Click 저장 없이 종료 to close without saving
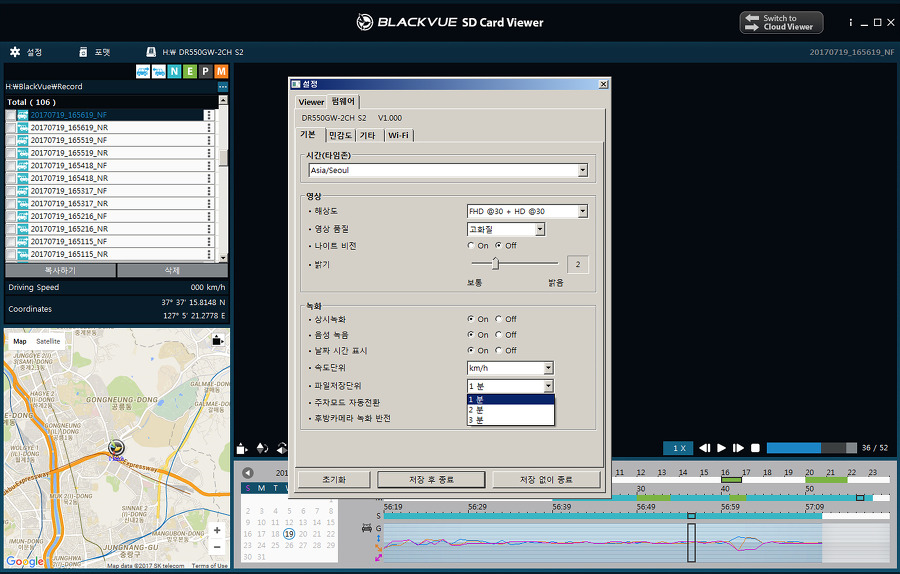Viewport: 900px width, 574px height. pos(546,480)
